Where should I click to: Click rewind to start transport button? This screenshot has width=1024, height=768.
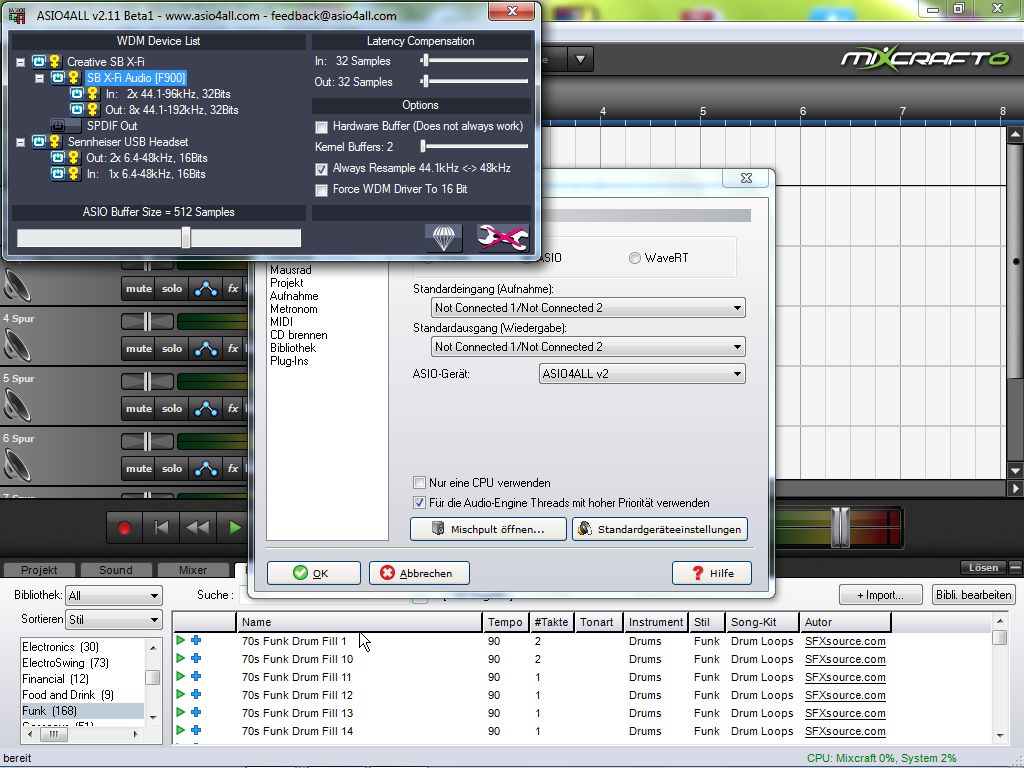point(161,528)
